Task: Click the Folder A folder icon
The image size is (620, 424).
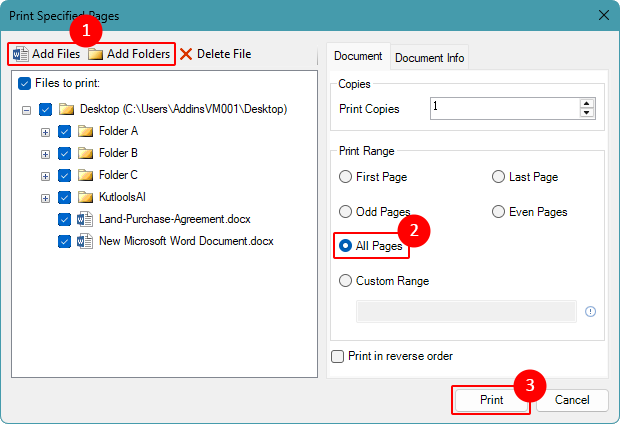Action: coord(85,131)
